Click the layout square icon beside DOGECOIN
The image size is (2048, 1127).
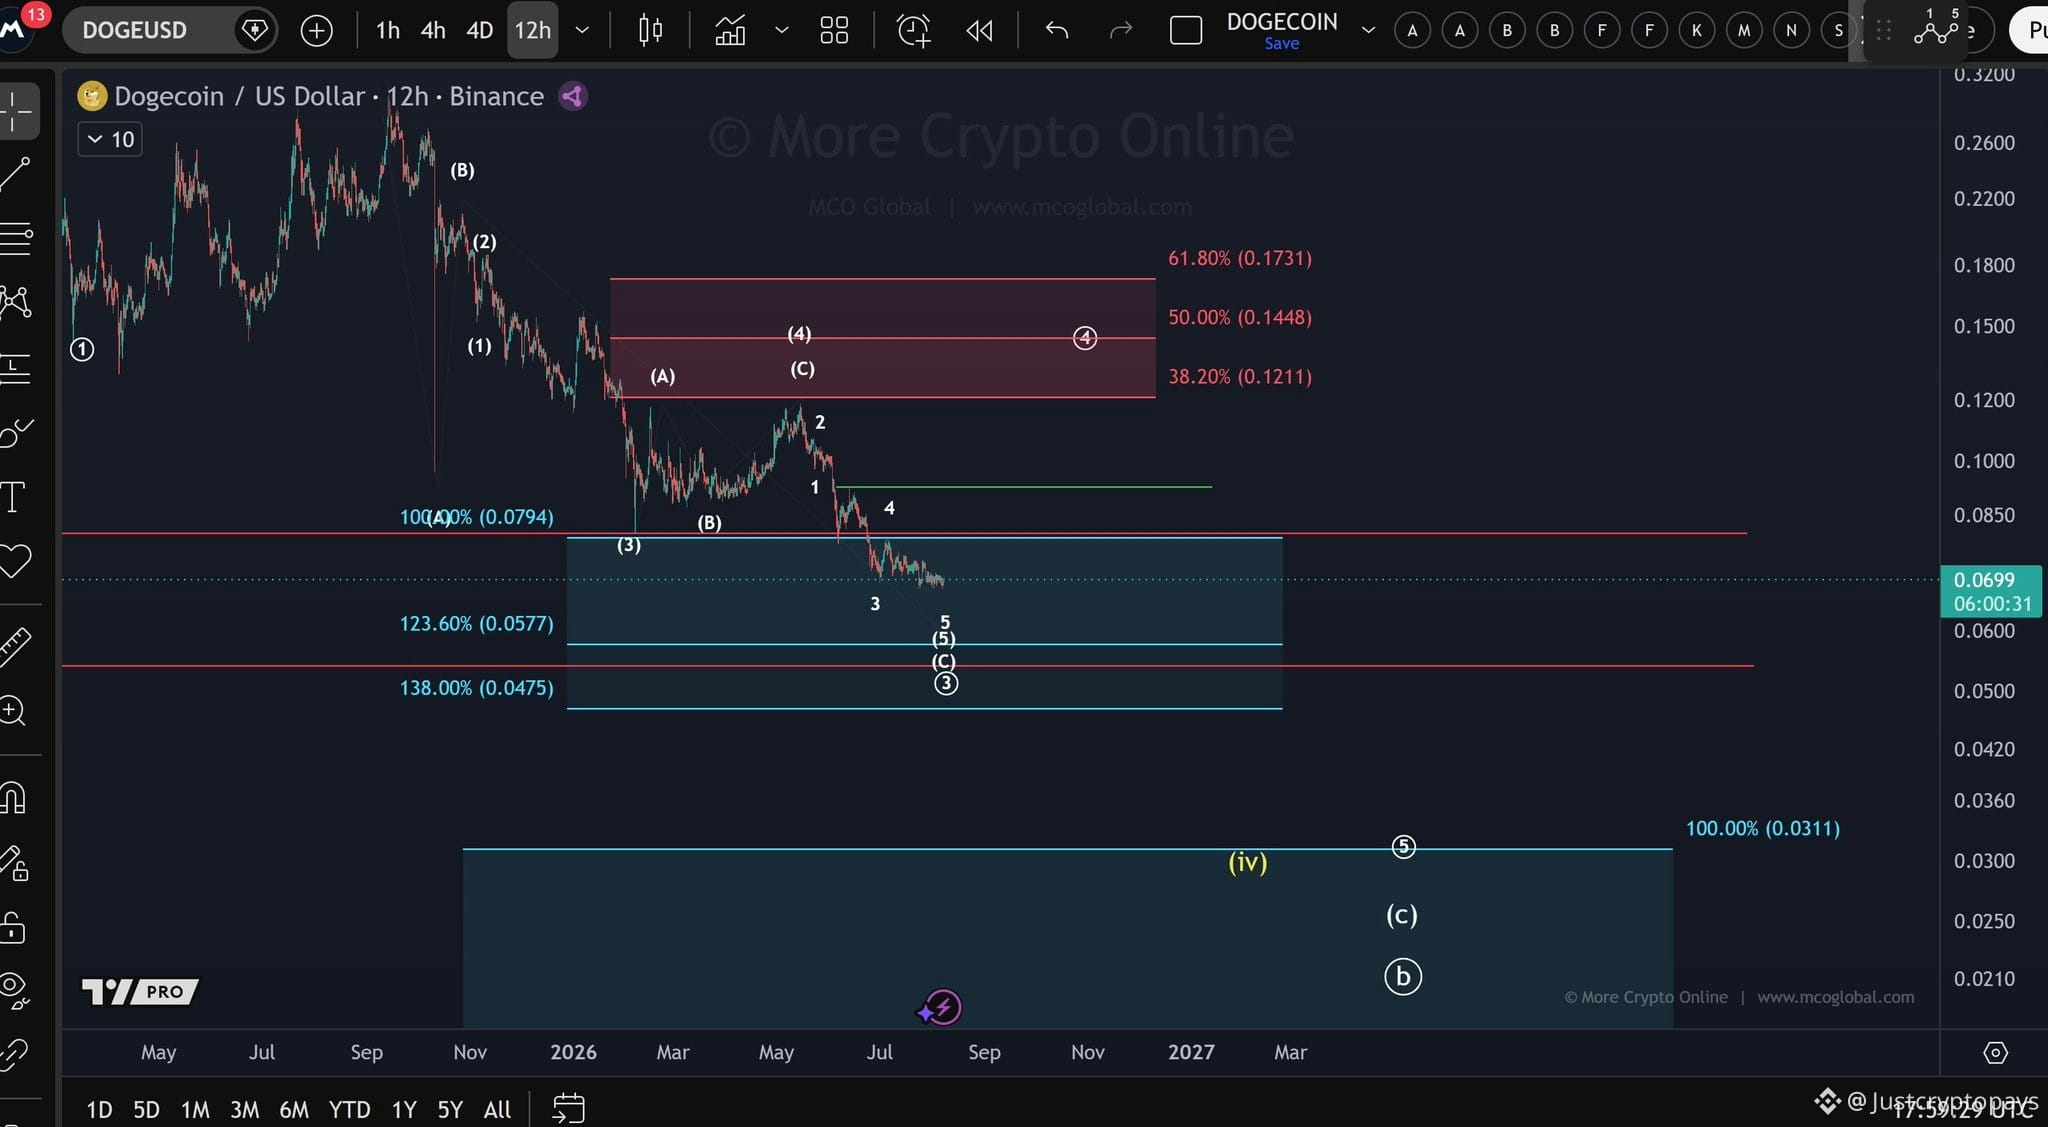coord(1186,31)
